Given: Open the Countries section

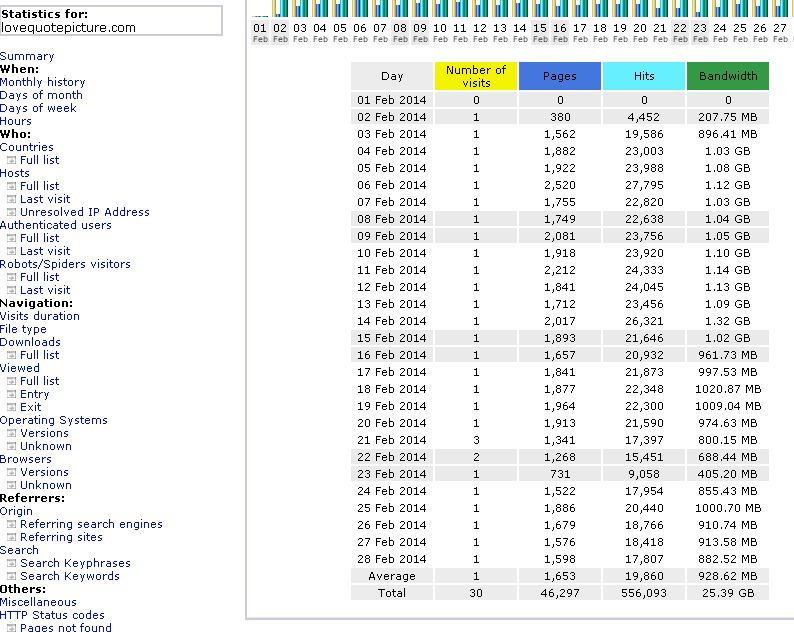Looking at the screenshot, I should (x=27, y=147).
